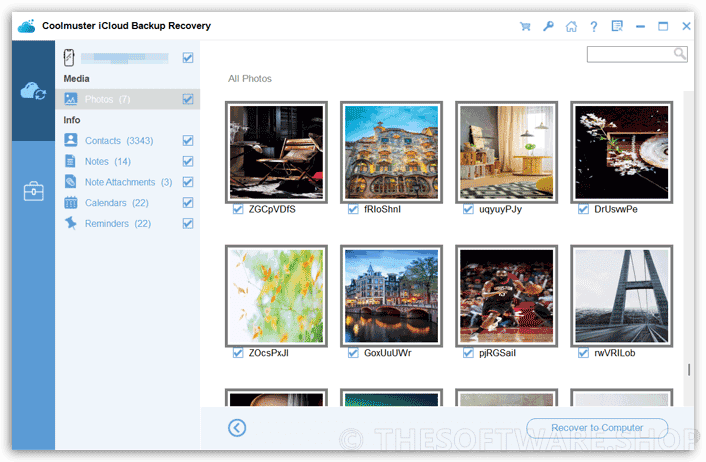Click the GoxUuUWr photo name
The width and height of the screenshot is (706, 462).
388,353
